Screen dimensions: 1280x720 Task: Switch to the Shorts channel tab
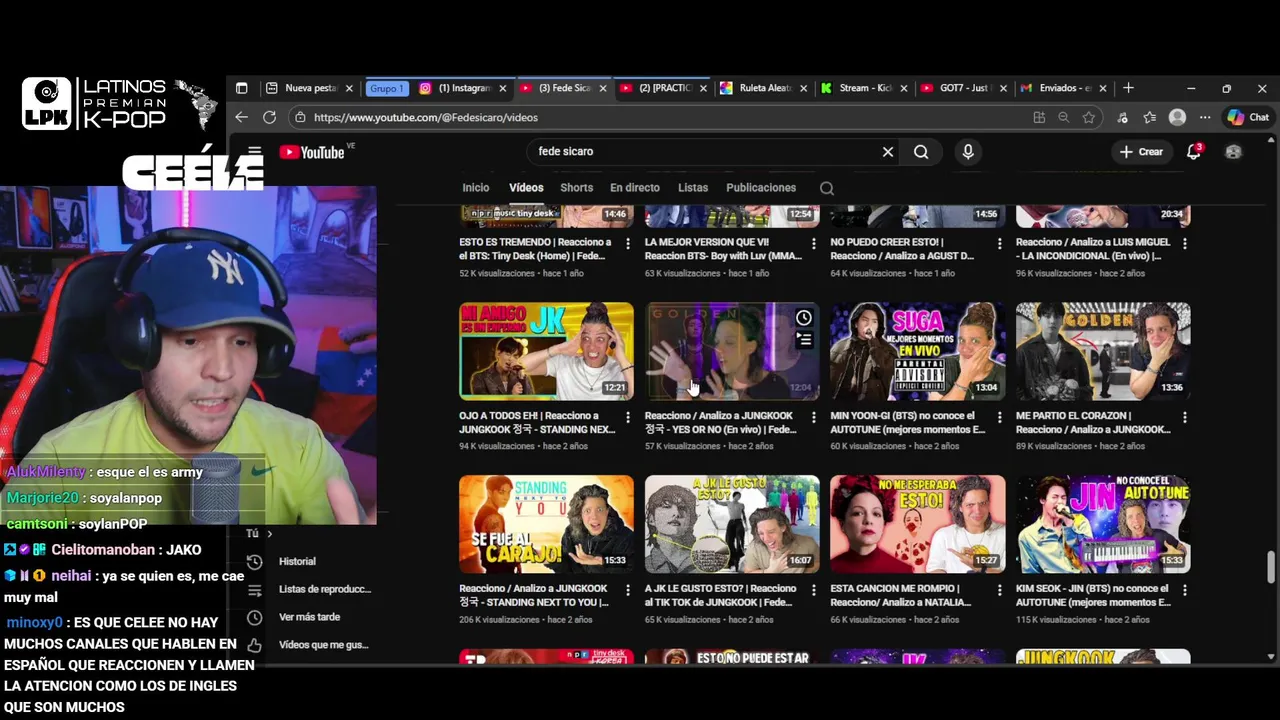coord(577,188)
